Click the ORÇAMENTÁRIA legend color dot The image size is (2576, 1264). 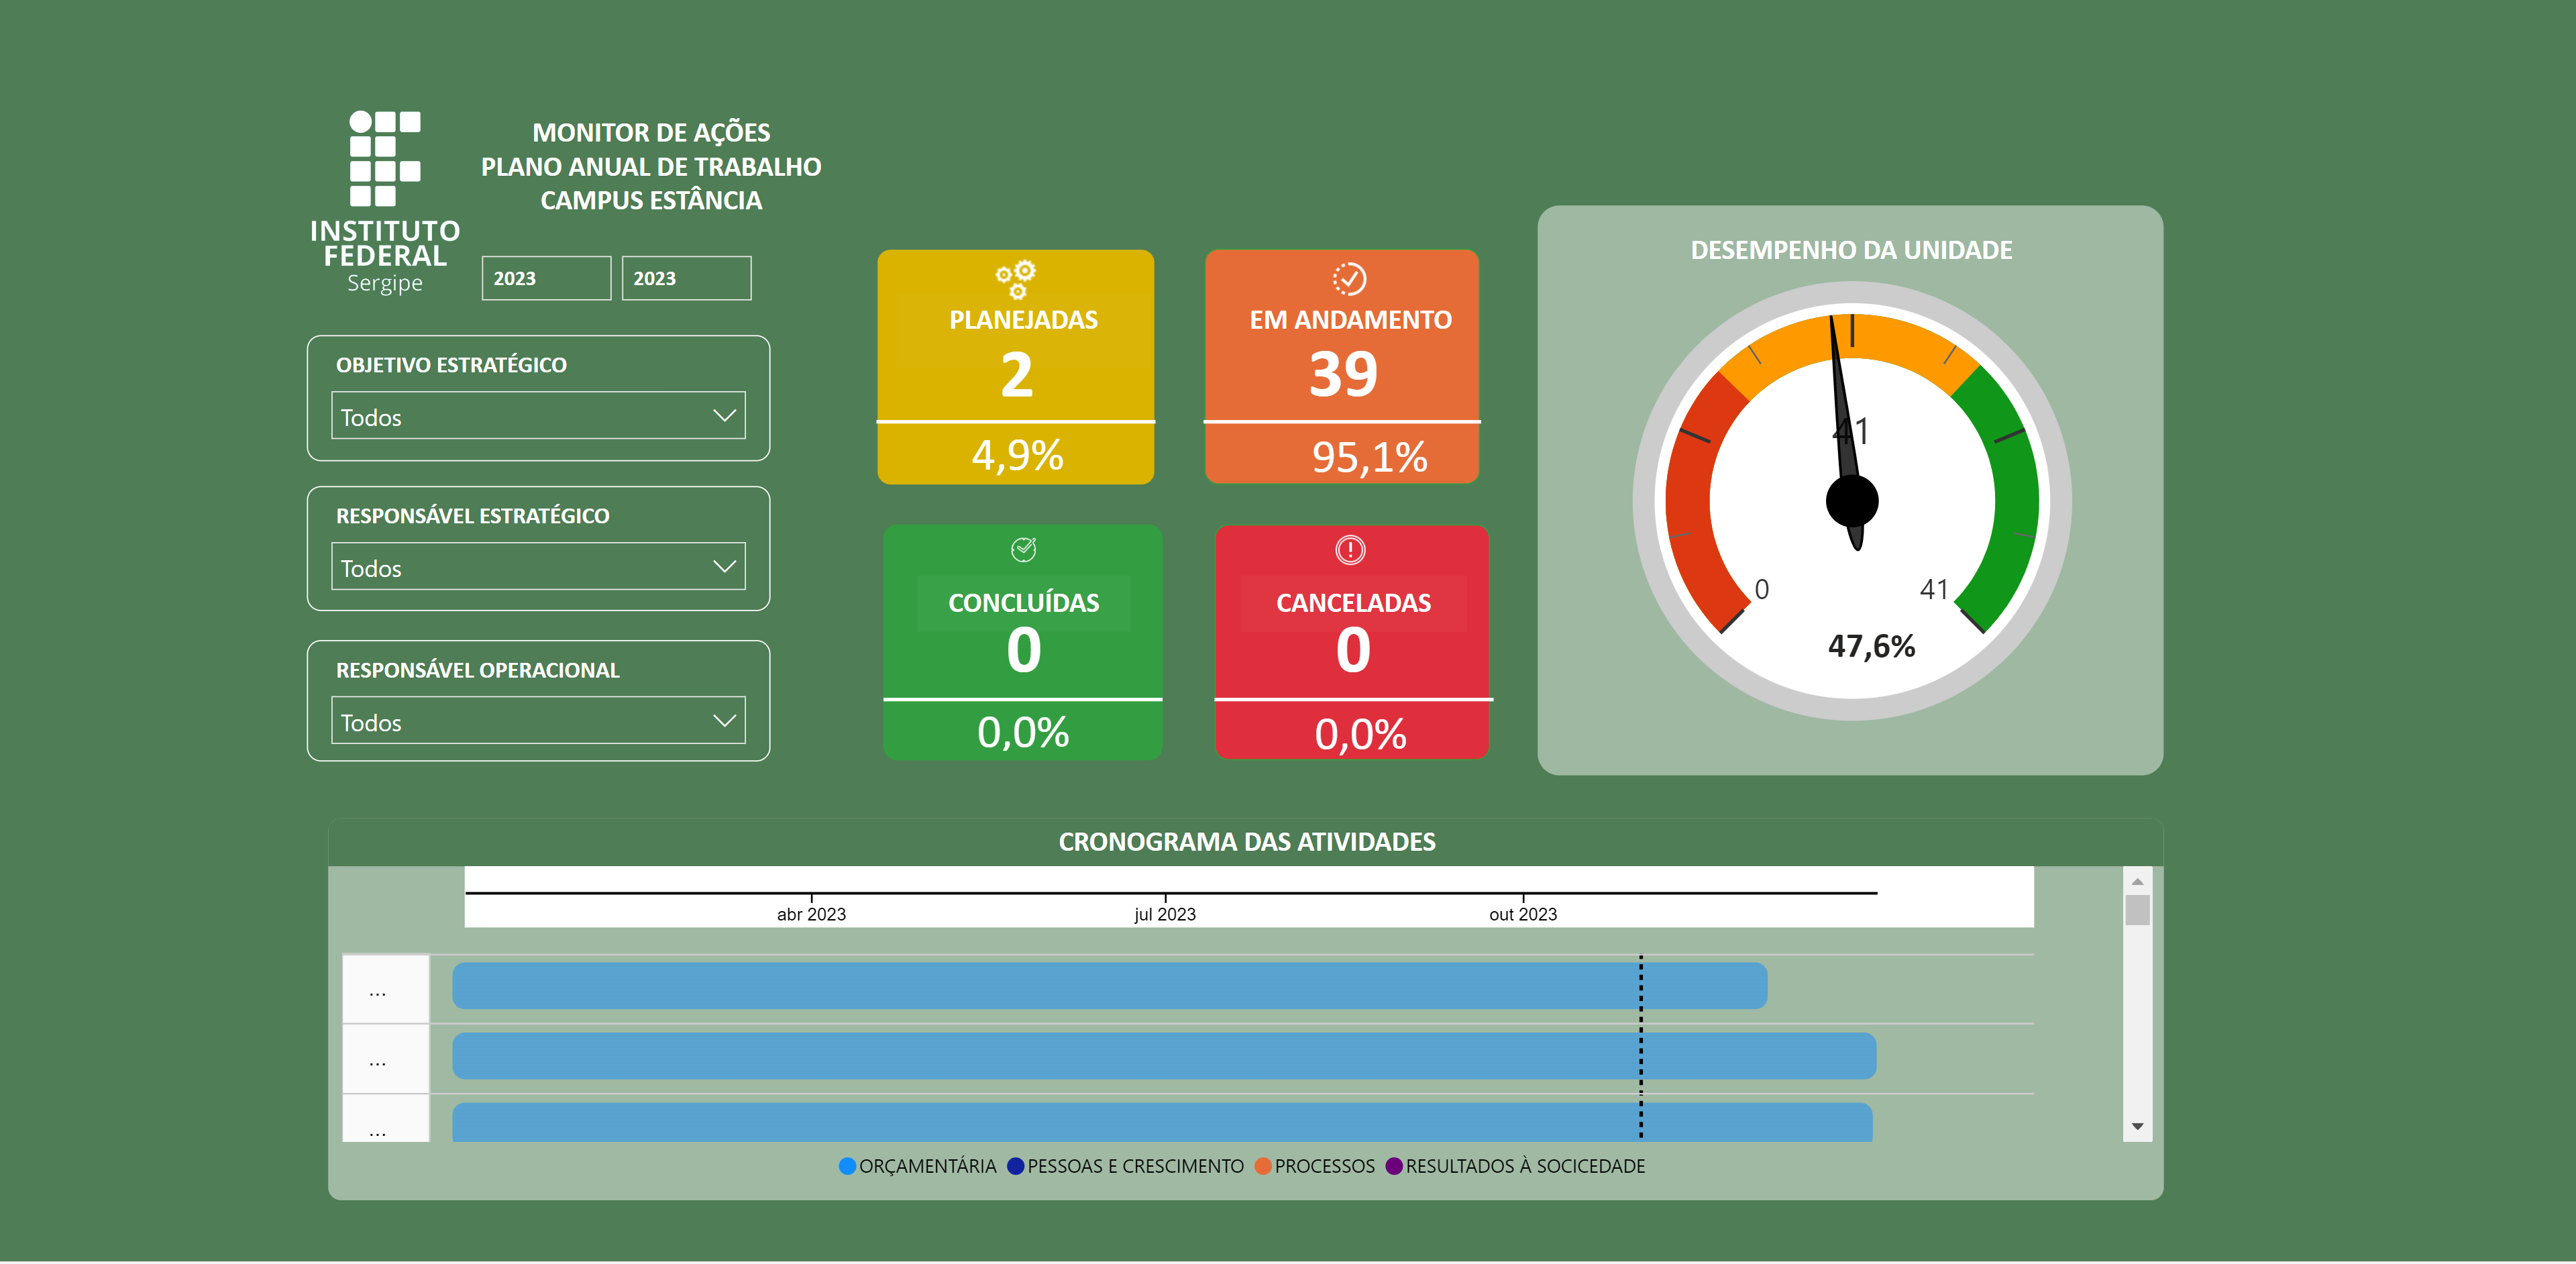pos(847,1166)
